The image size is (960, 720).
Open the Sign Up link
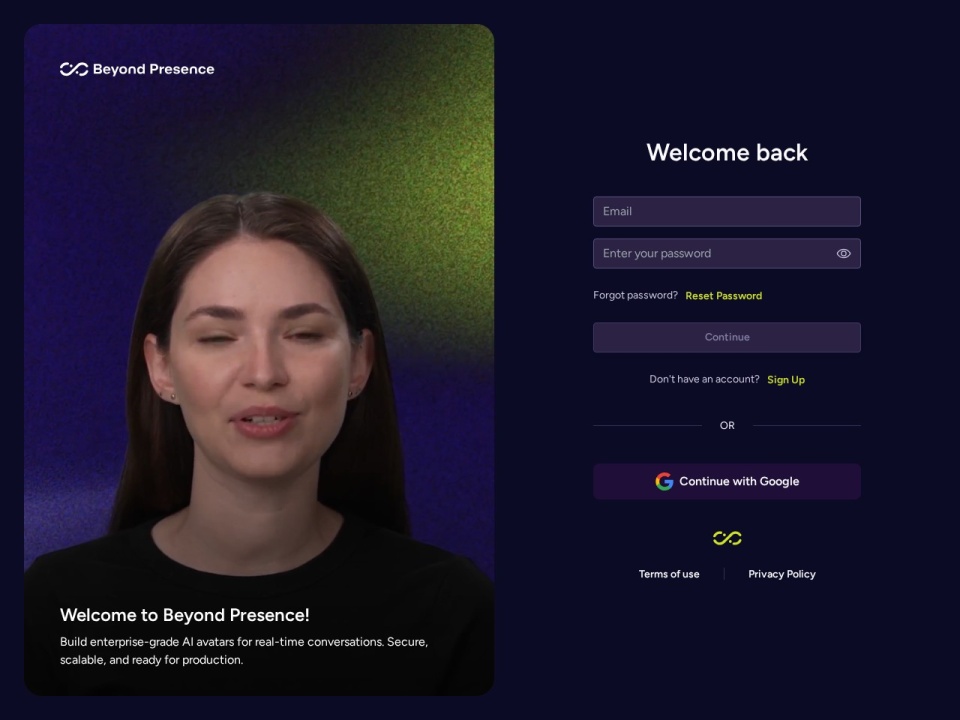[786, 380]
